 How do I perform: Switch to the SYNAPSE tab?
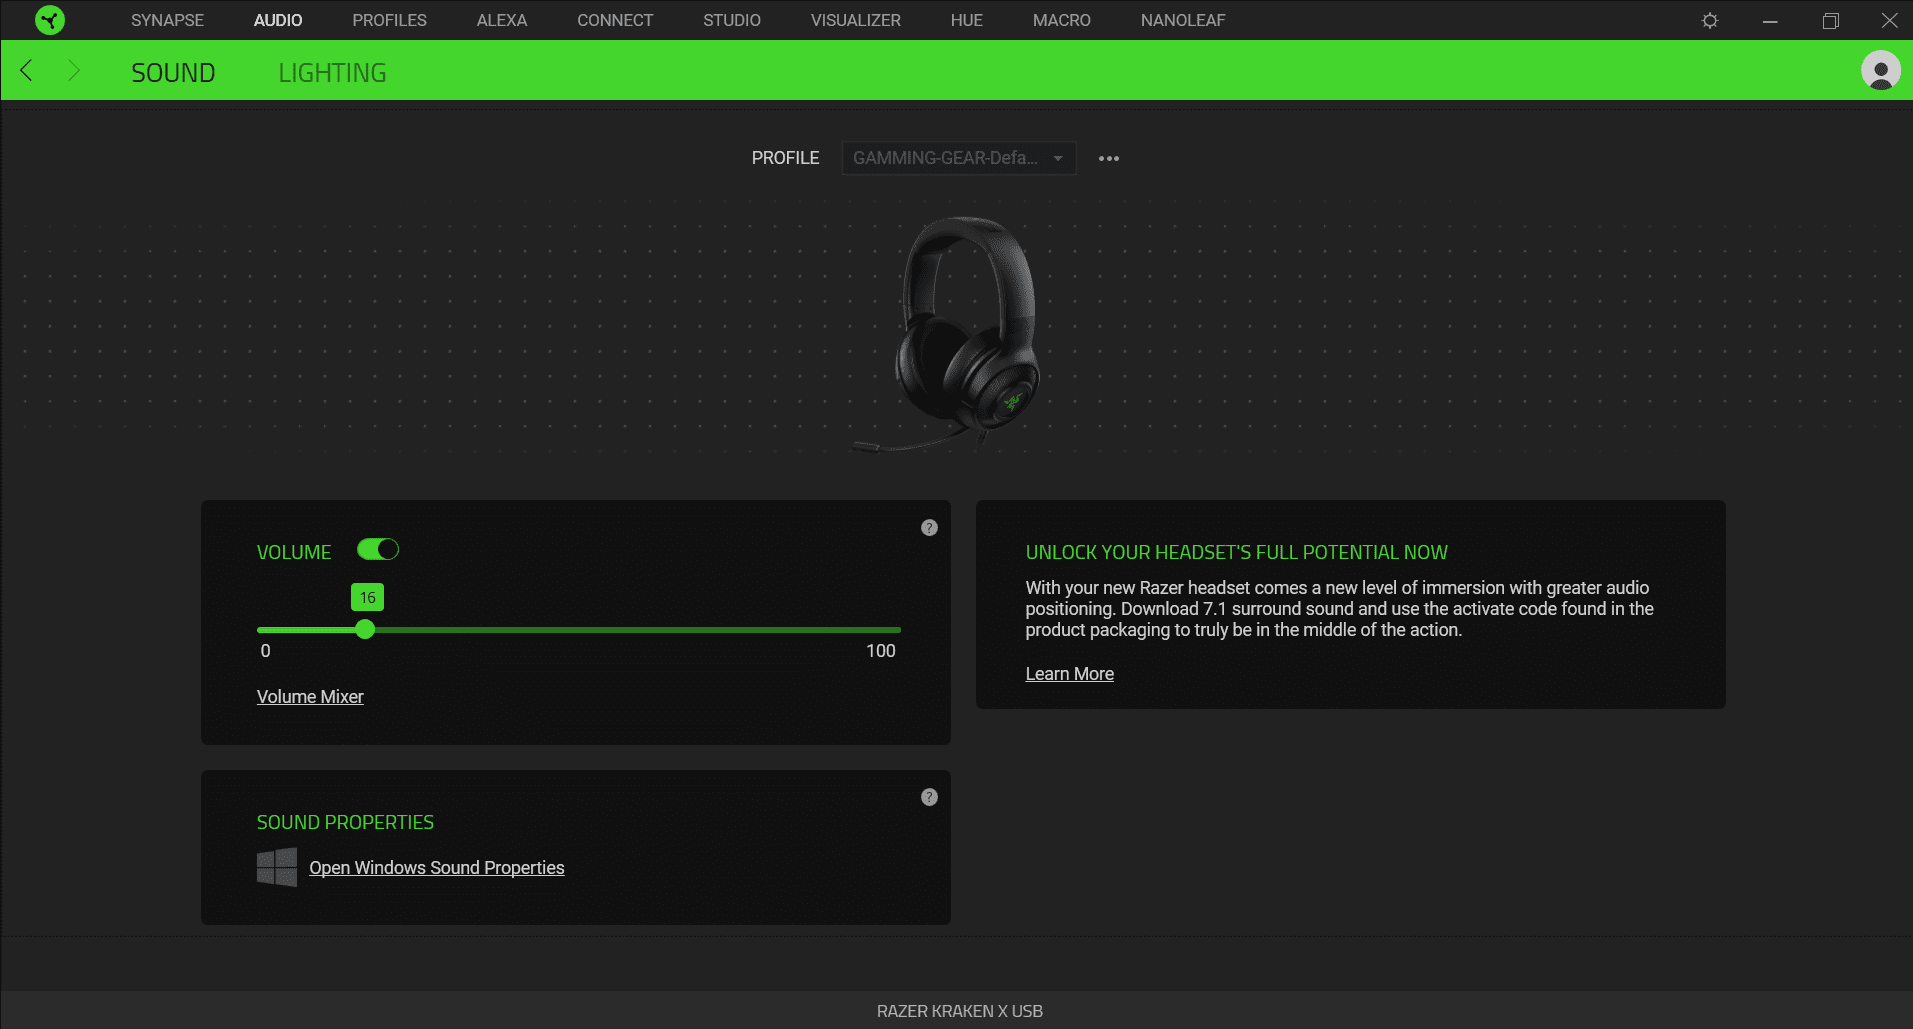(x=167, y=20)
